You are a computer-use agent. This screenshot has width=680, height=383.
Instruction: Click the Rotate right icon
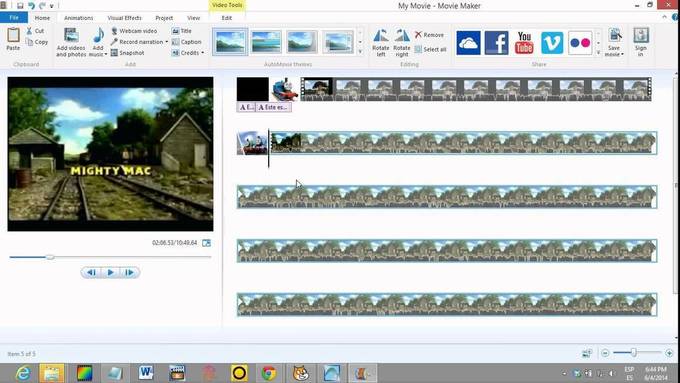point(402,36)
